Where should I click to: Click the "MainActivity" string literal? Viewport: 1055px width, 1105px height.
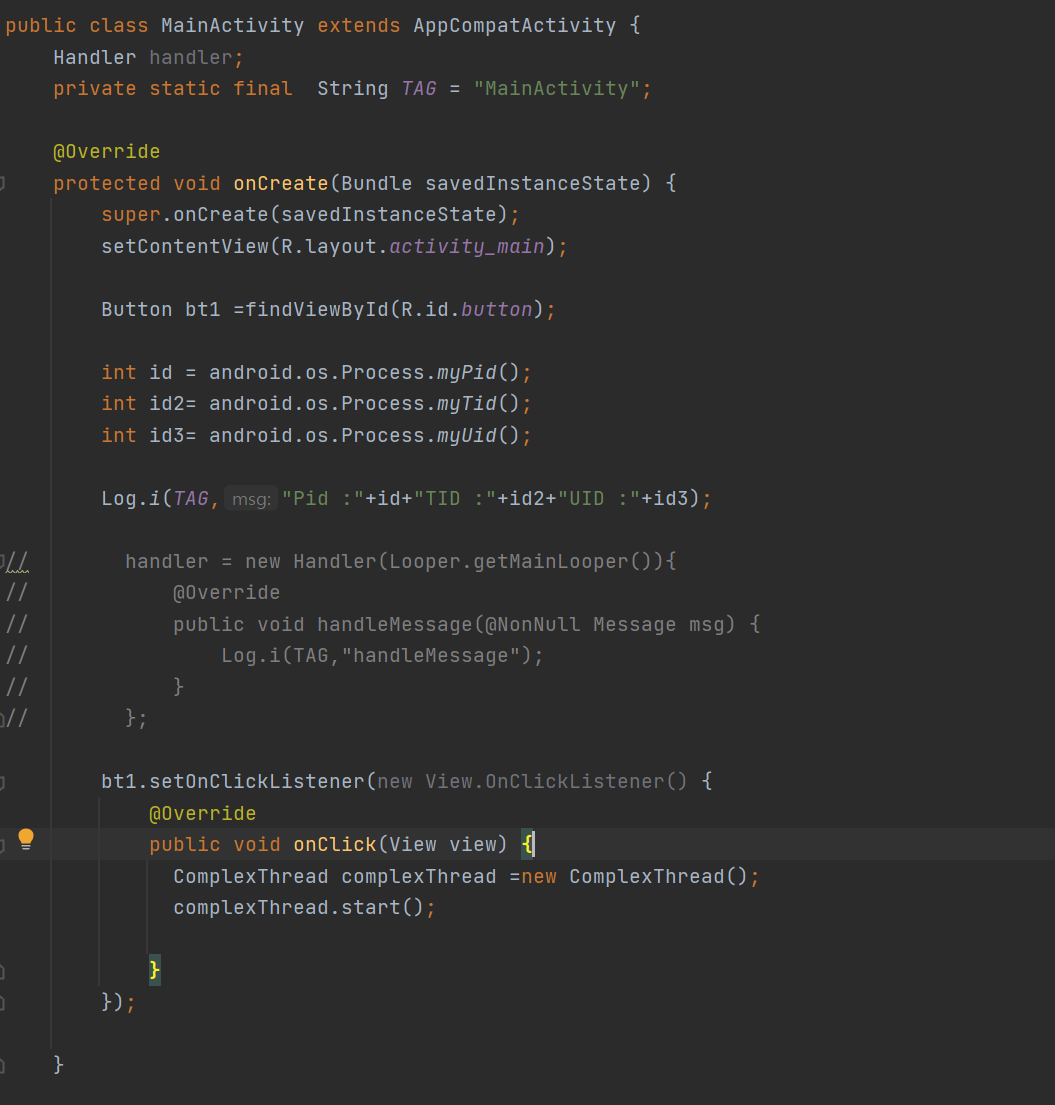click(x=556, y=89)
